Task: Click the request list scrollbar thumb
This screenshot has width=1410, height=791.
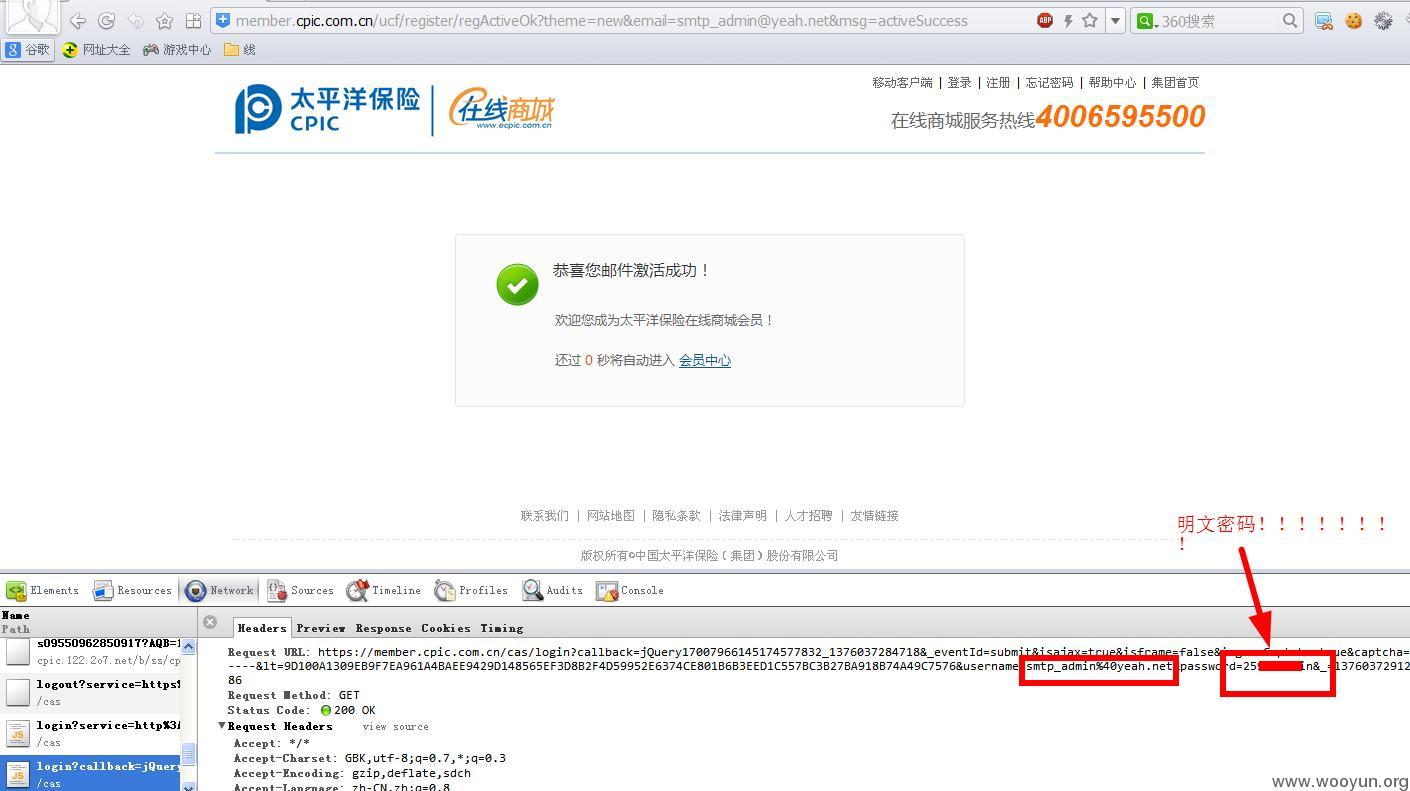Action: click(188, 753)
